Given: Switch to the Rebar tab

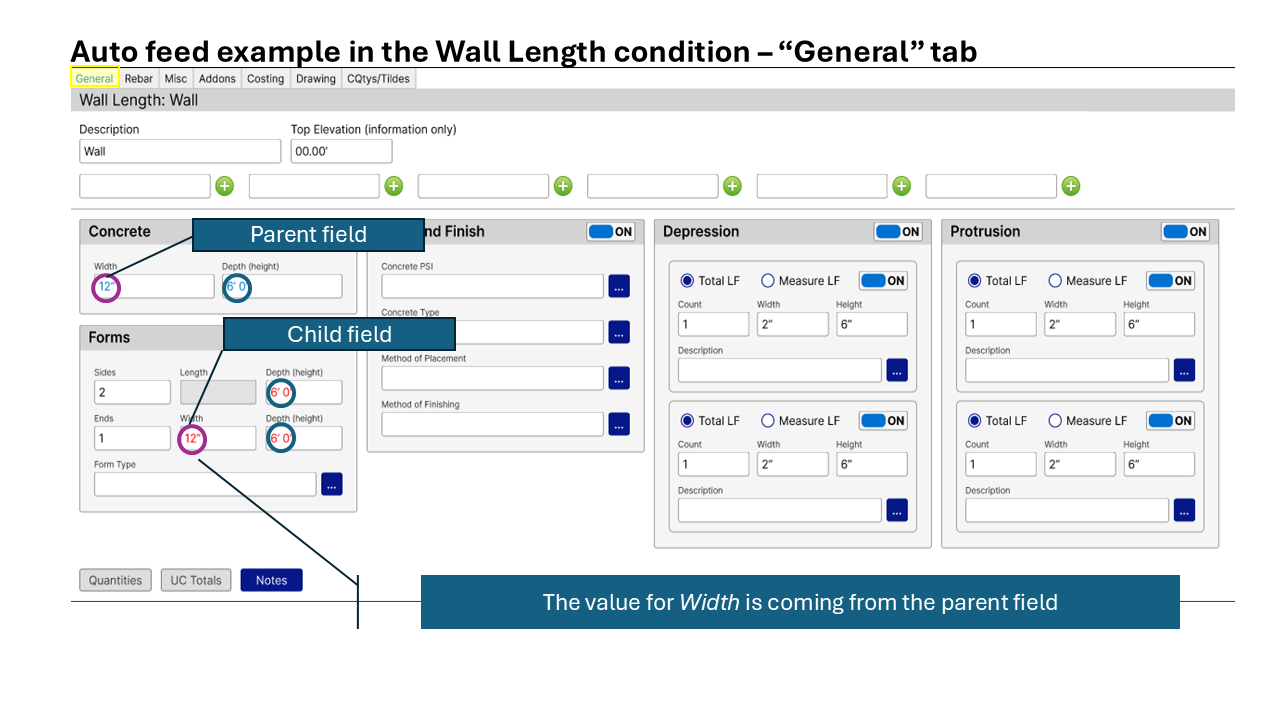Looking at the screenshot, I should point(139,79).
